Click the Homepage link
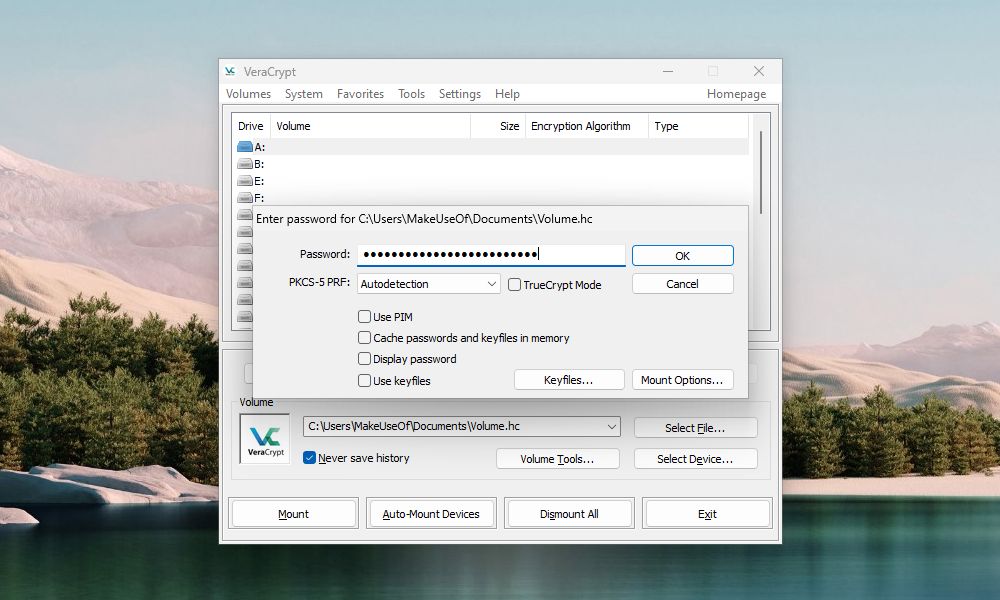Viewport: 1000px width, 600px height. coord(736,94)
